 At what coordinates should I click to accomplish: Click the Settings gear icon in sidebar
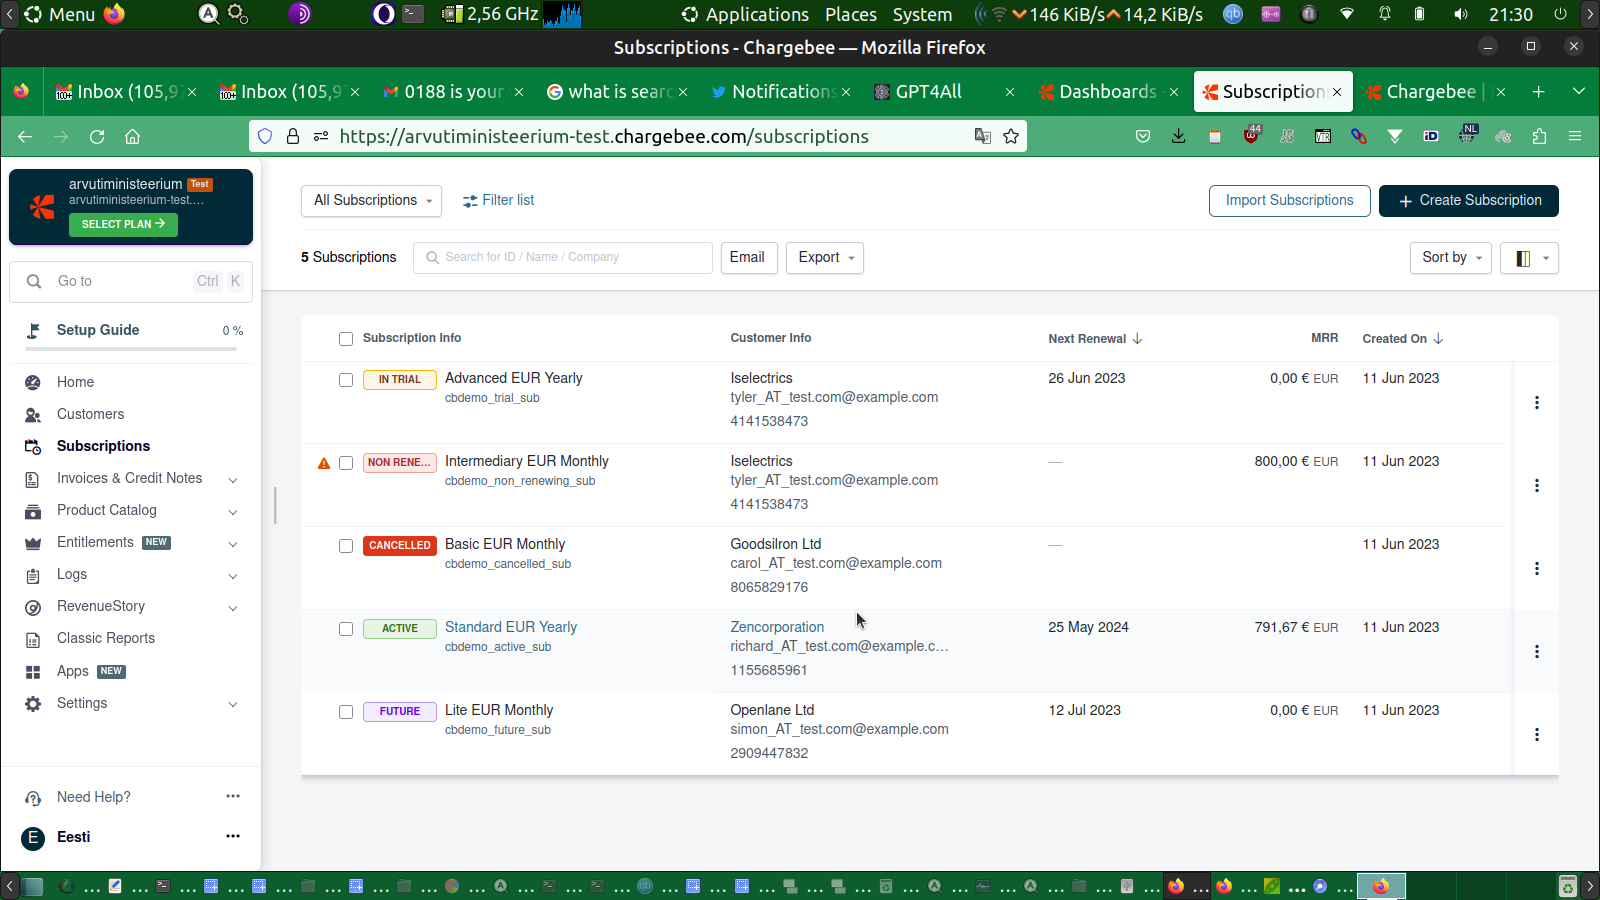tap(33, 704)
